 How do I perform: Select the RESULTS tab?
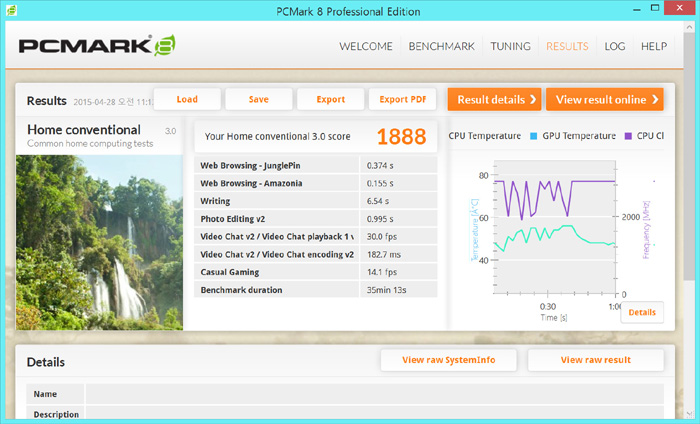(x=567, y=46)
